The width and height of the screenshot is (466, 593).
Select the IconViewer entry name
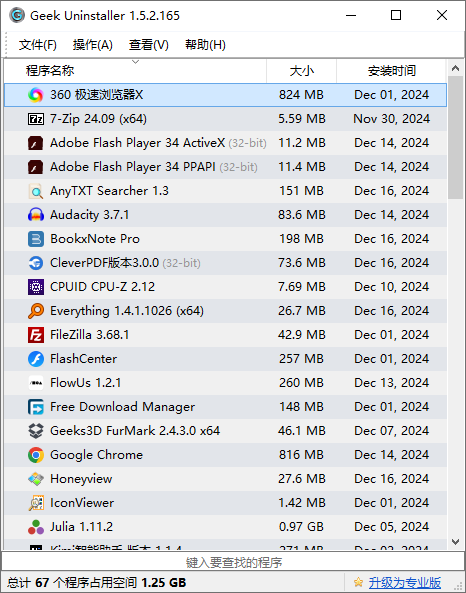[x=82, y=503]
